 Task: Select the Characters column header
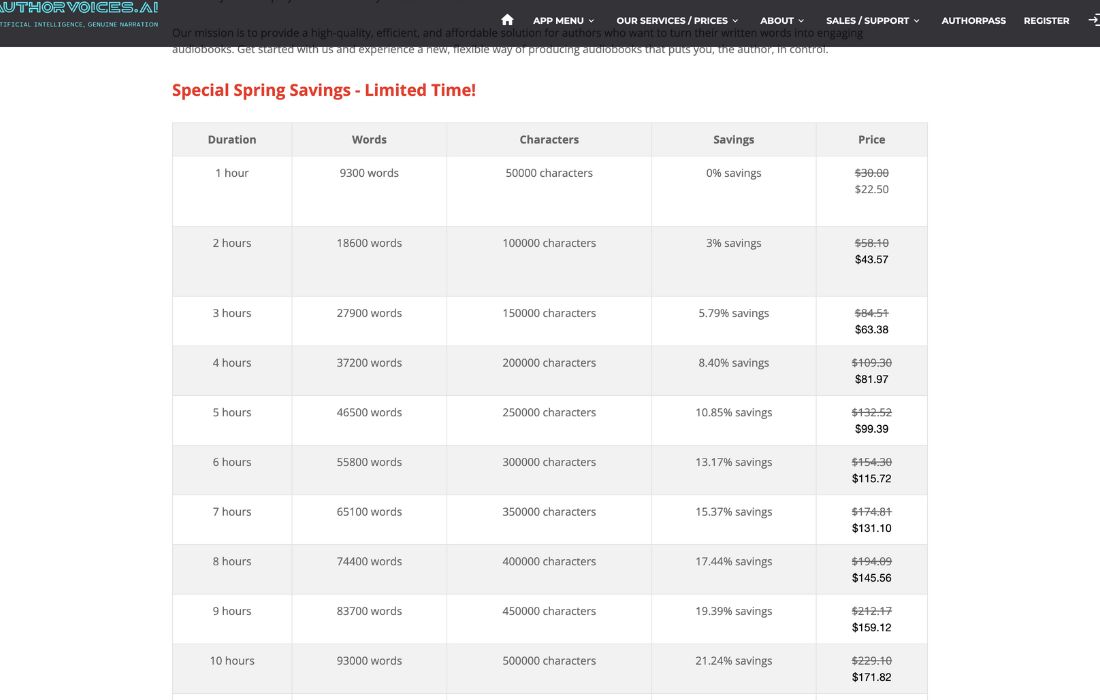pos(549,140)
